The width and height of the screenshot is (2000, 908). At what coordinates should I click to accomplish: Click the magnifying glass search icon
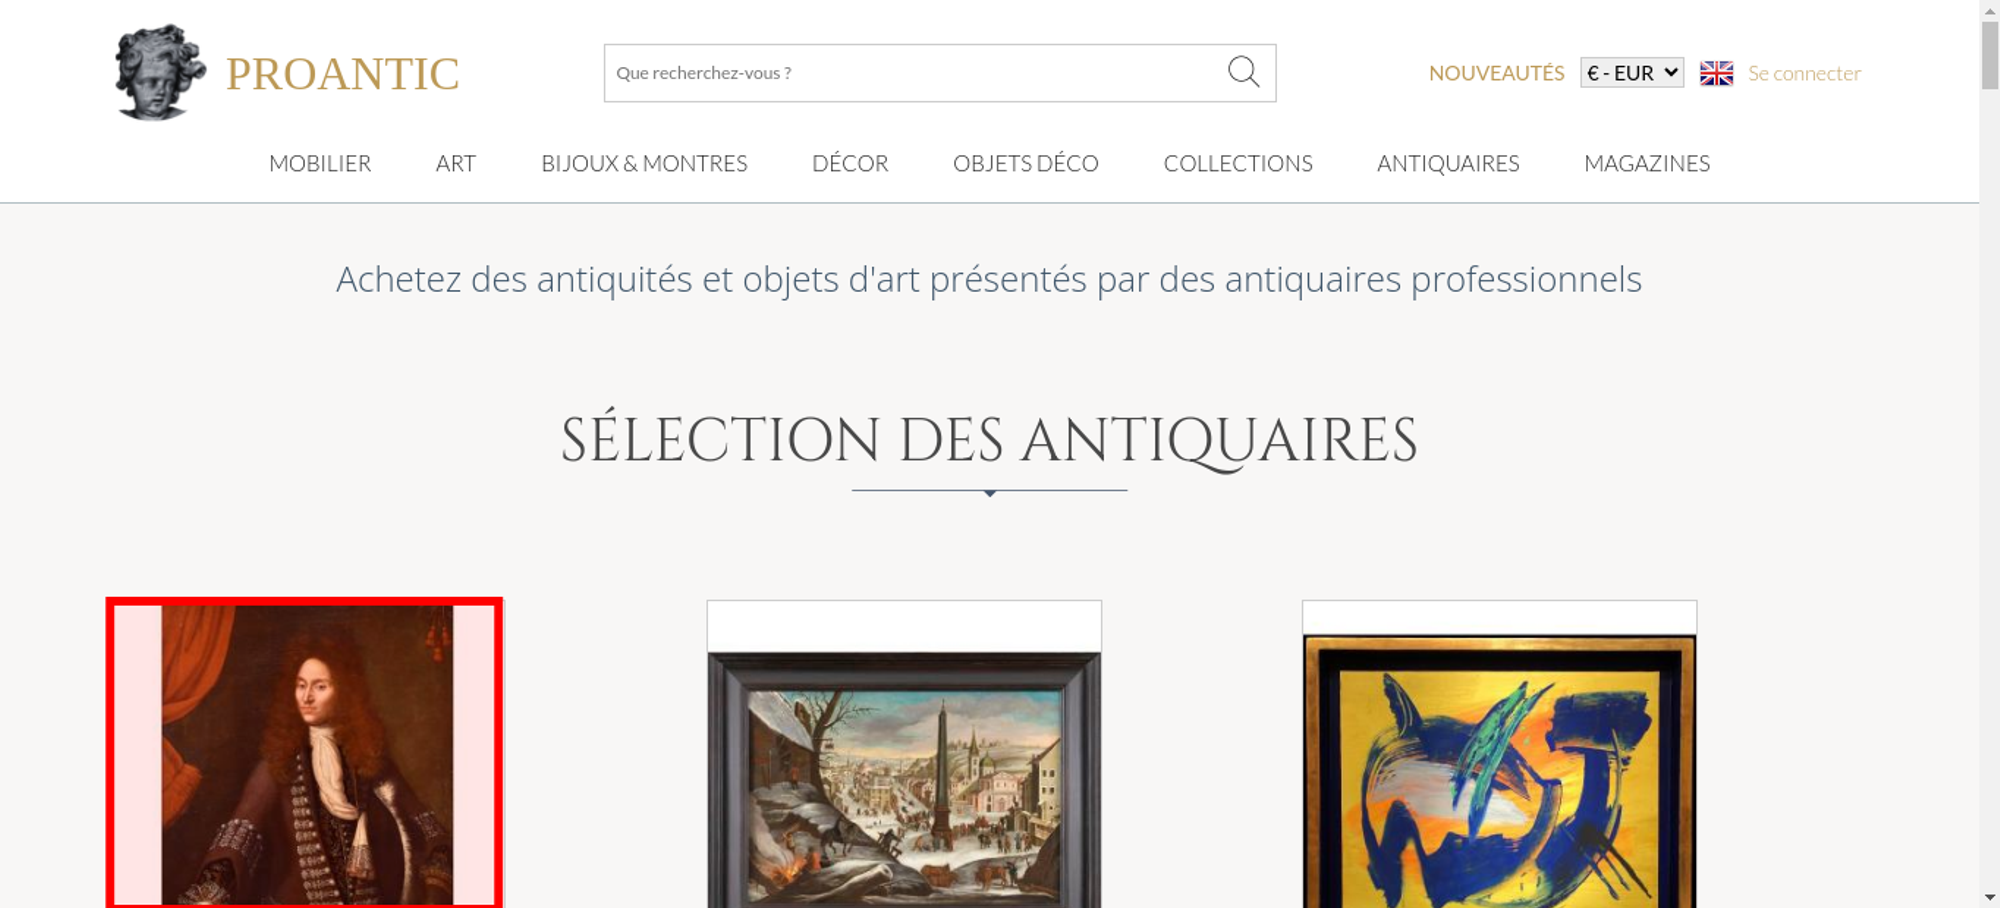[1243, 72]
